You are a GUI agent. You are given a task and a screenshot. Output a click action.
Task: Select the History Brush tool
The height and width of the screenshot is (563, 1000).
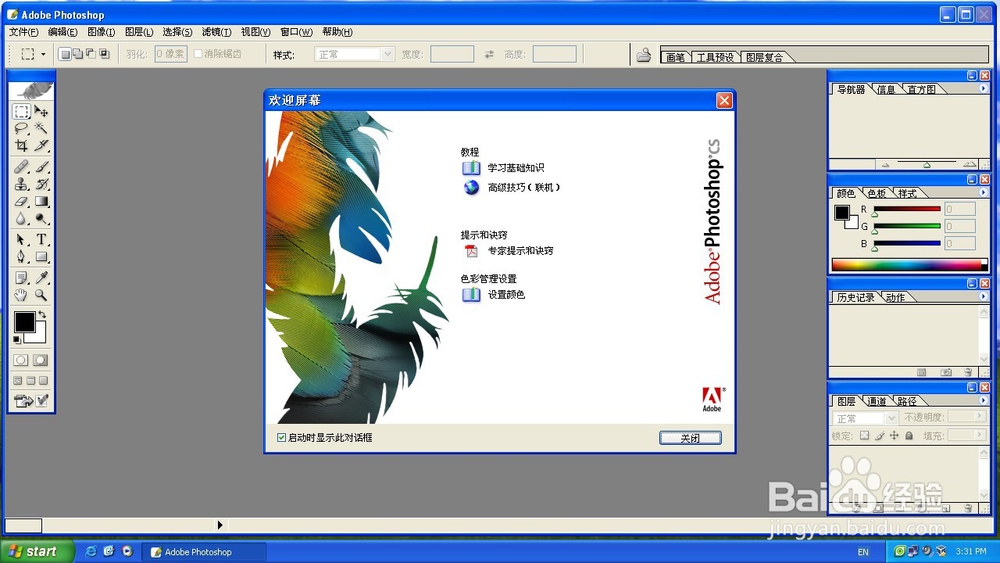pos(41,184)
